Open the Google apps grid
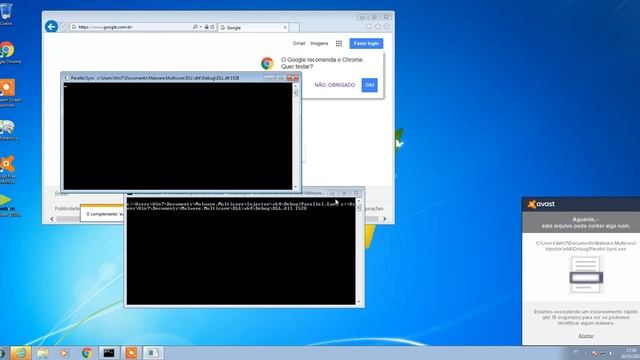Image resolution: width=640 pixels, height=360 pixels. tap(339, 43)
